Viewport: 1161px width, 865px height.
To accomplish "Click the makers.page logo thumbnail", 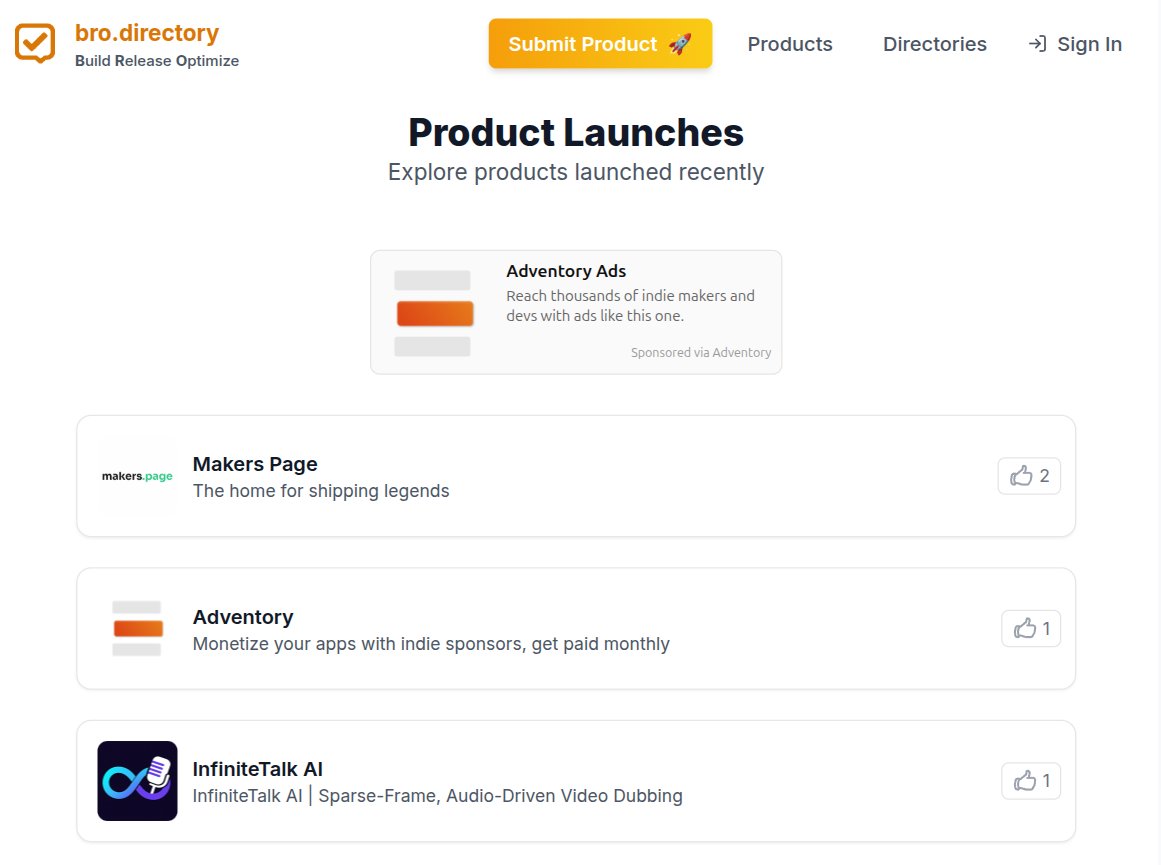I will [137, 476].
